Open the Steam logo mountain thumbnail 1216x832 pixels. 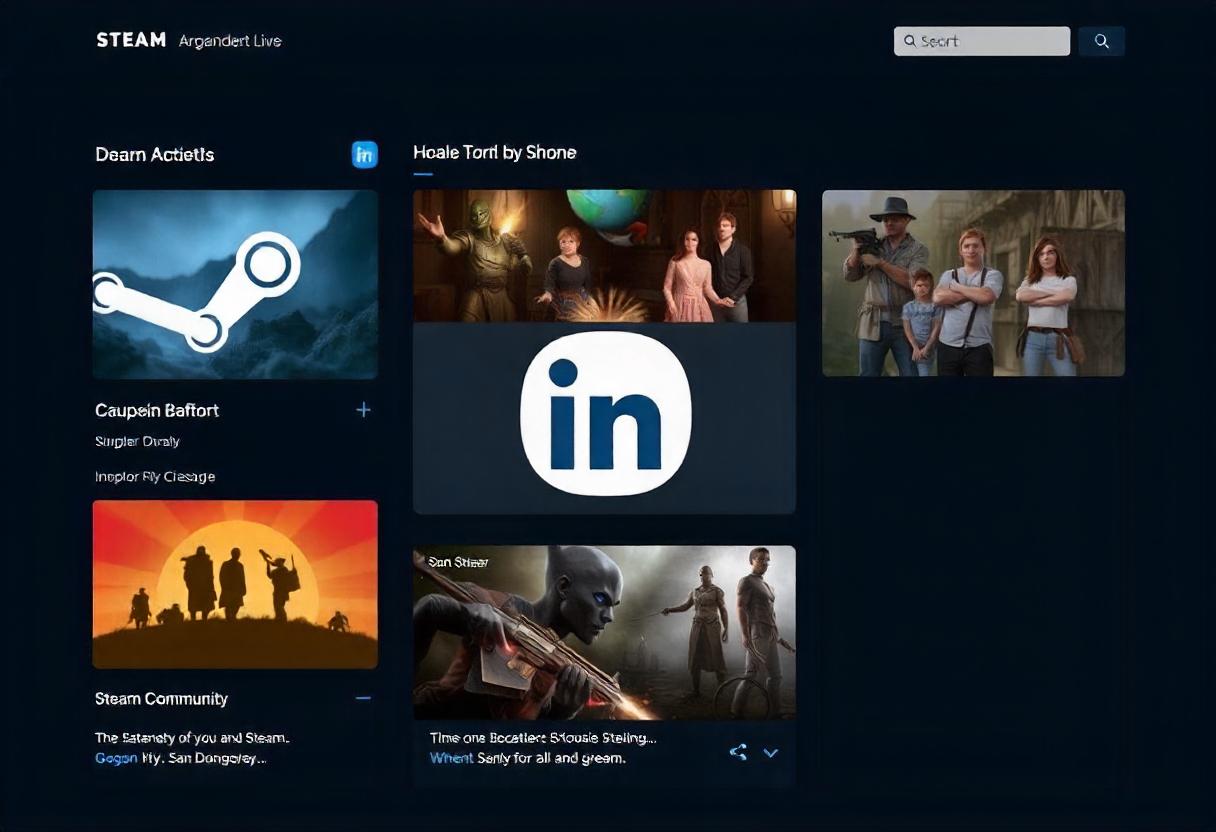[x=235, y=284]
